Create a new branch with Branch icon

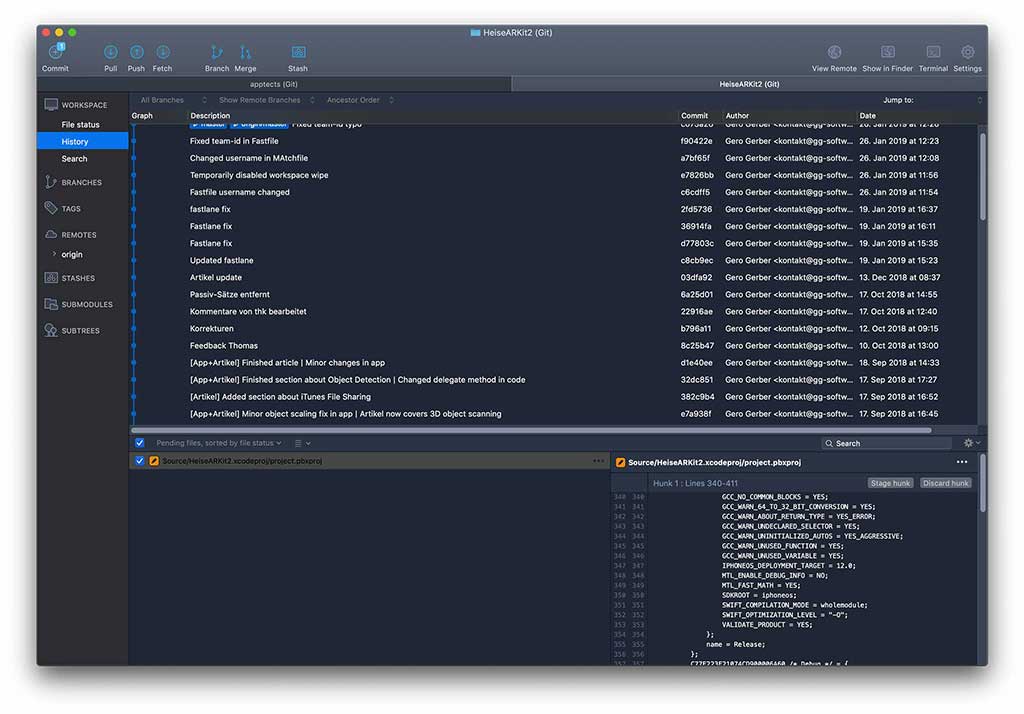point(216,53)
